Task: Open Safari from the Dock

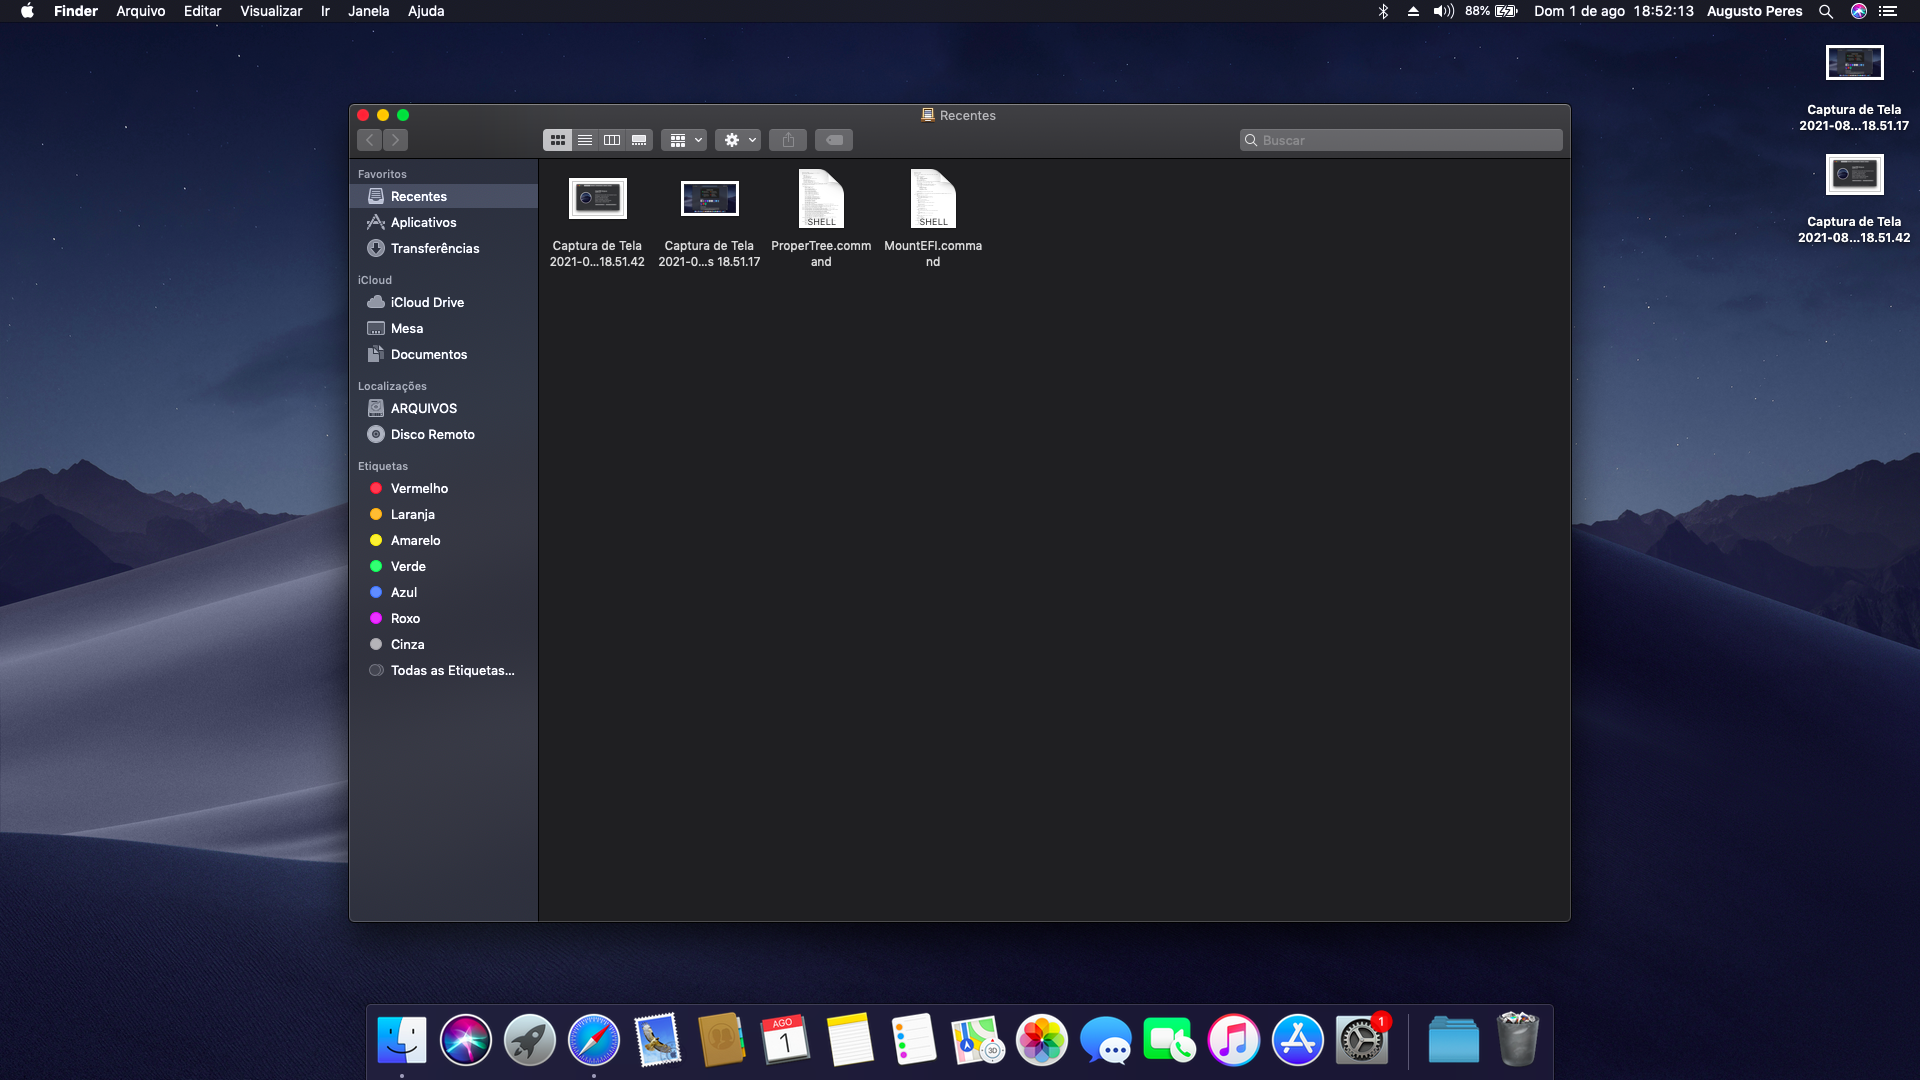Action: (x=593, y=1040)
